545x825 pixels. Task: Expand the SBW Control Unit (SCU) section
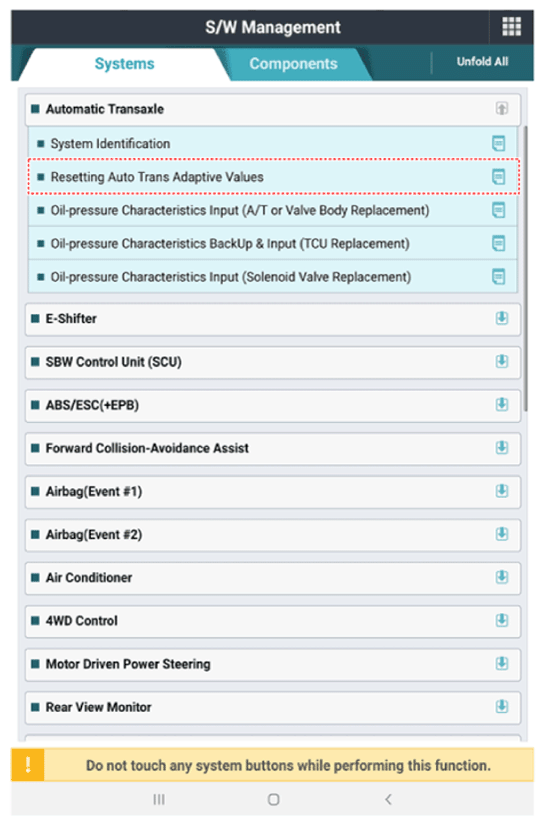[x=502, y=361]
